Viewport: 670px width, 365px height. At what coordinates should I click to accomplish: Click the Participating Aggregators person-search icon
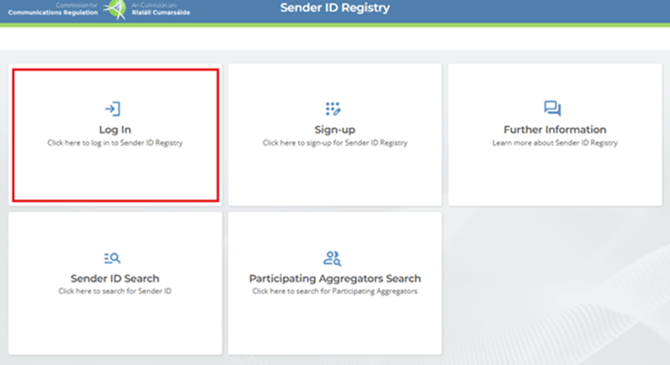(332, 258)
